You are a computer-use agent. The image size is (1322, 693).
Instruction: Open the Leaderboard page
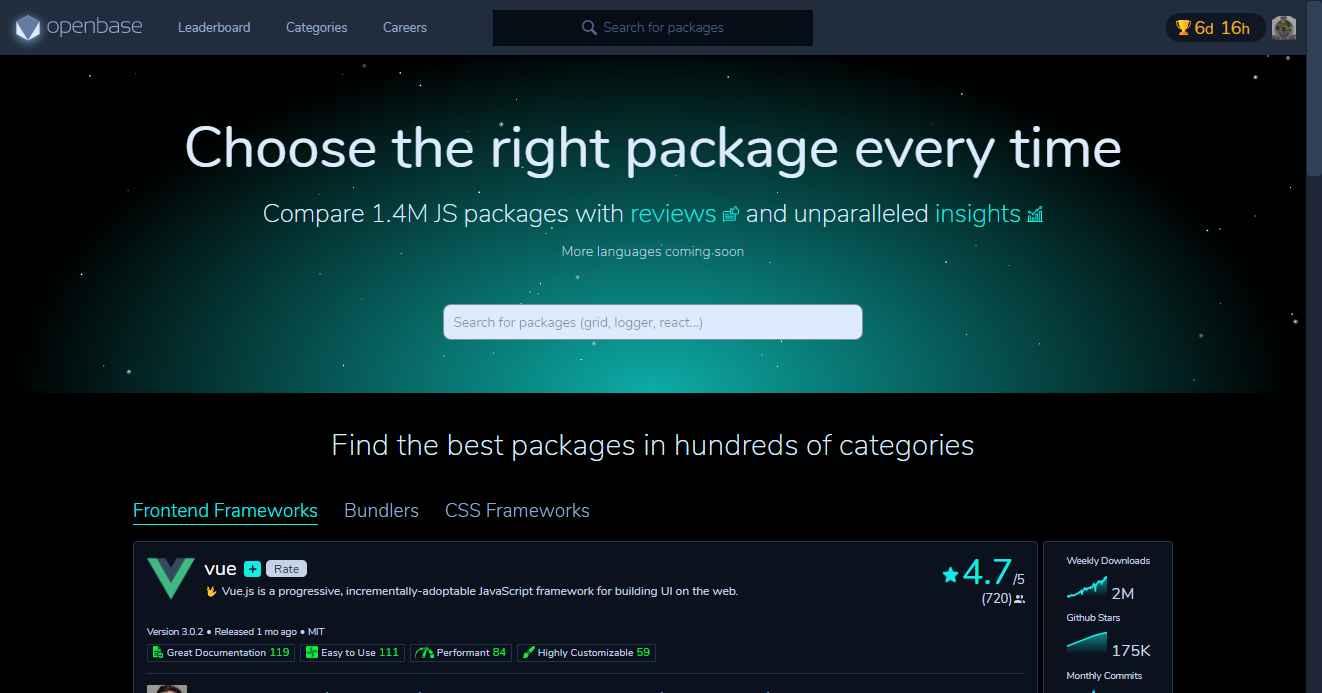pyautogui.click(x=214, y=28)
